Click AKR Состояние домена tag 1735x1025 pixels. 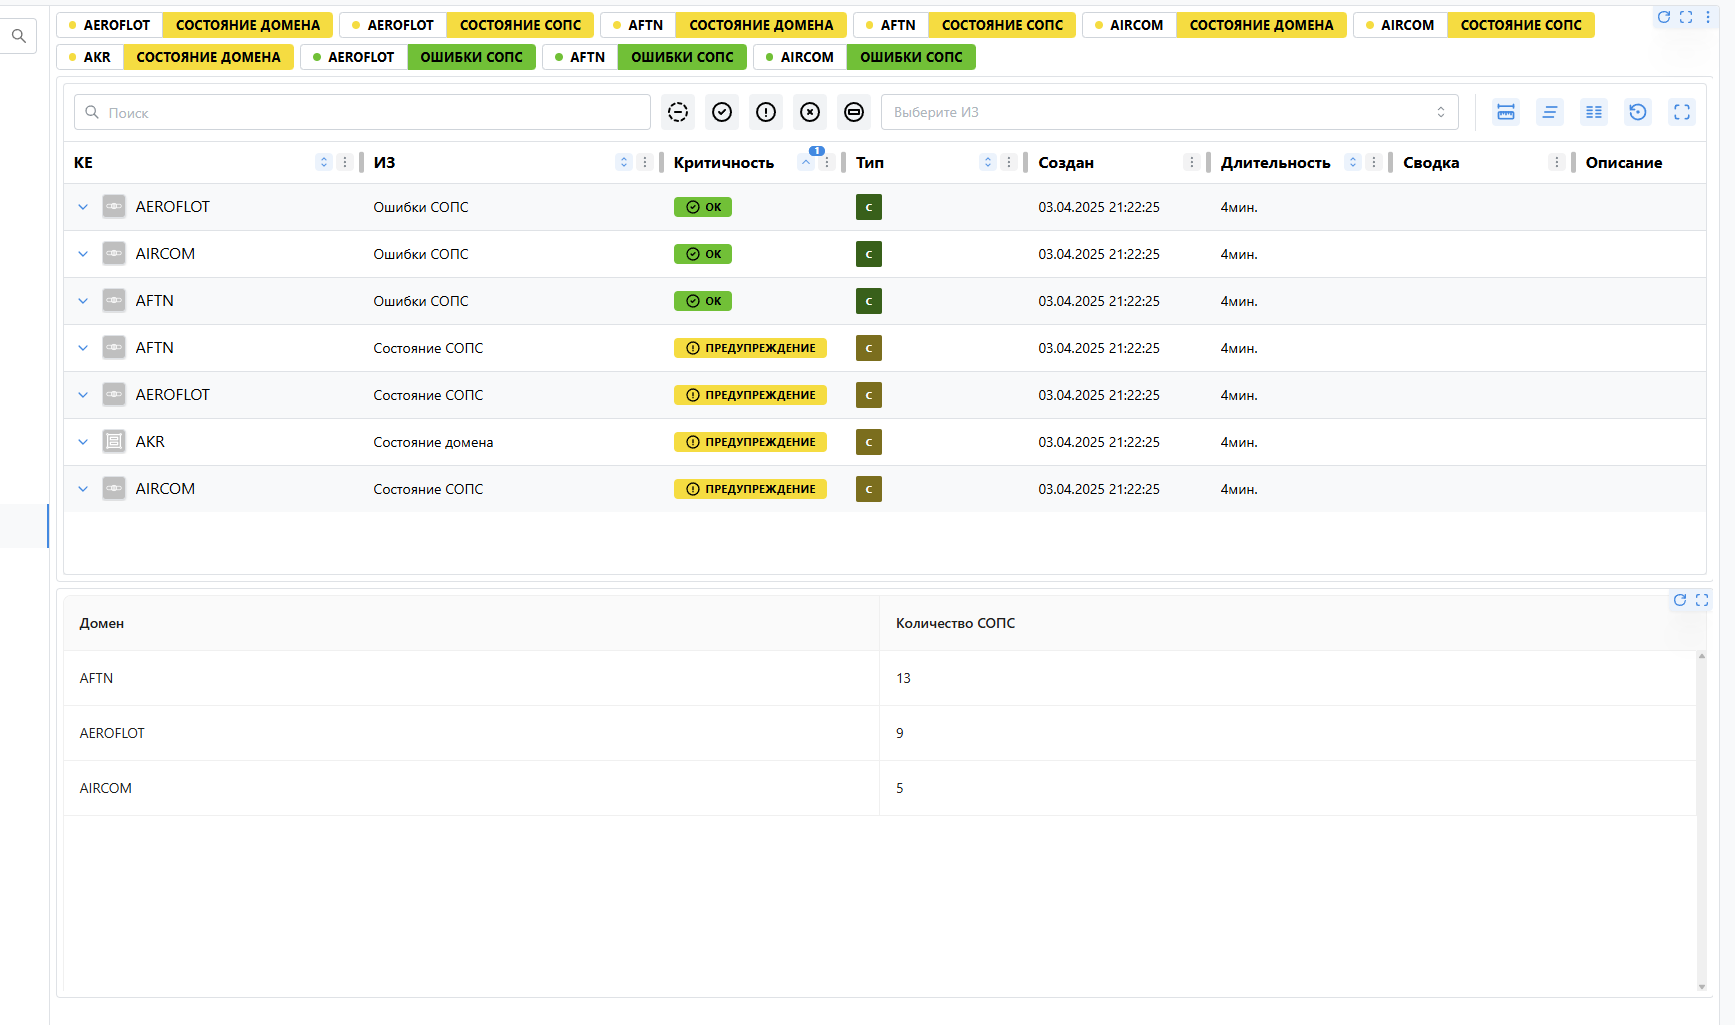coord(175,57)
